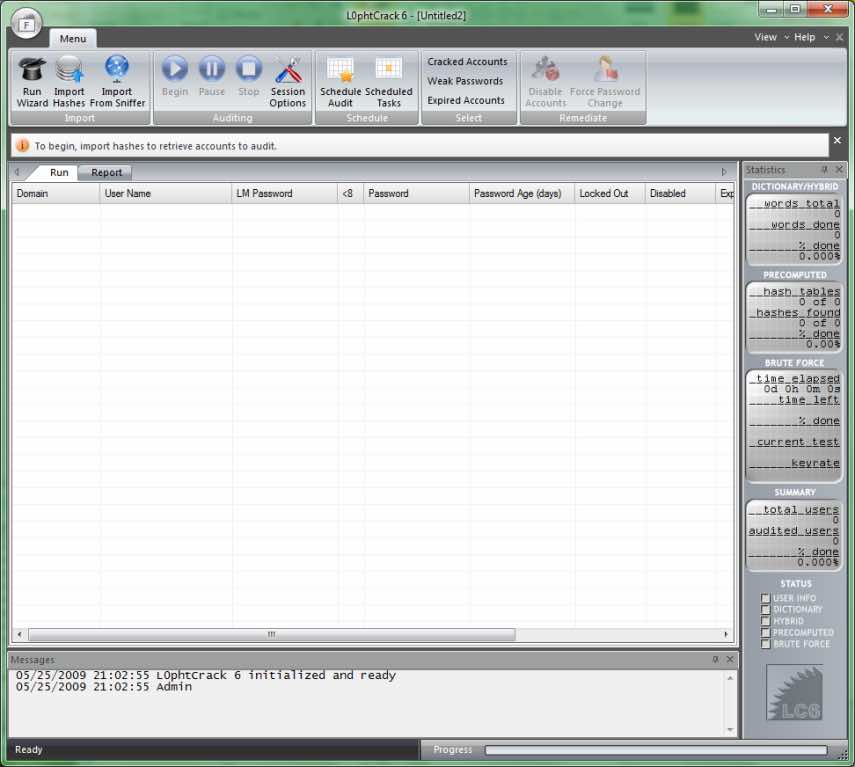
Task: Select the Menu ribbon tab
Action: [72, 39]
